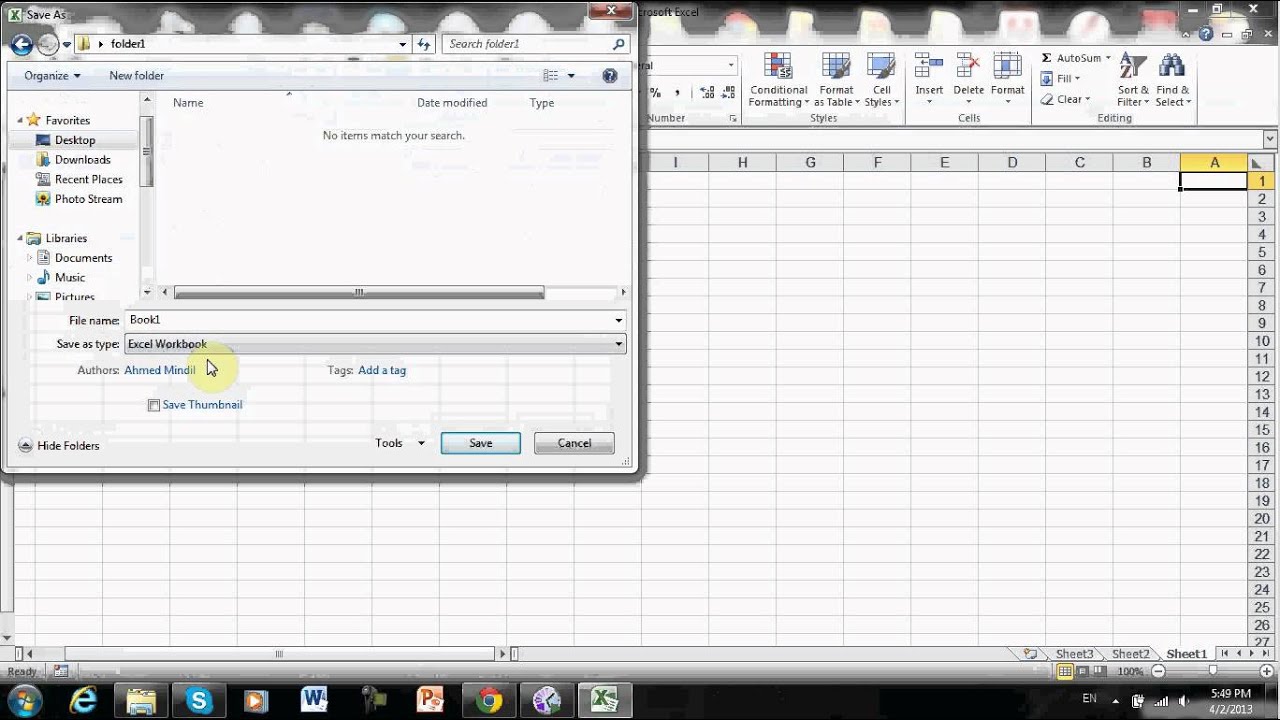
Task: Open the view options dropdown arrow
Action: [571, 75]
